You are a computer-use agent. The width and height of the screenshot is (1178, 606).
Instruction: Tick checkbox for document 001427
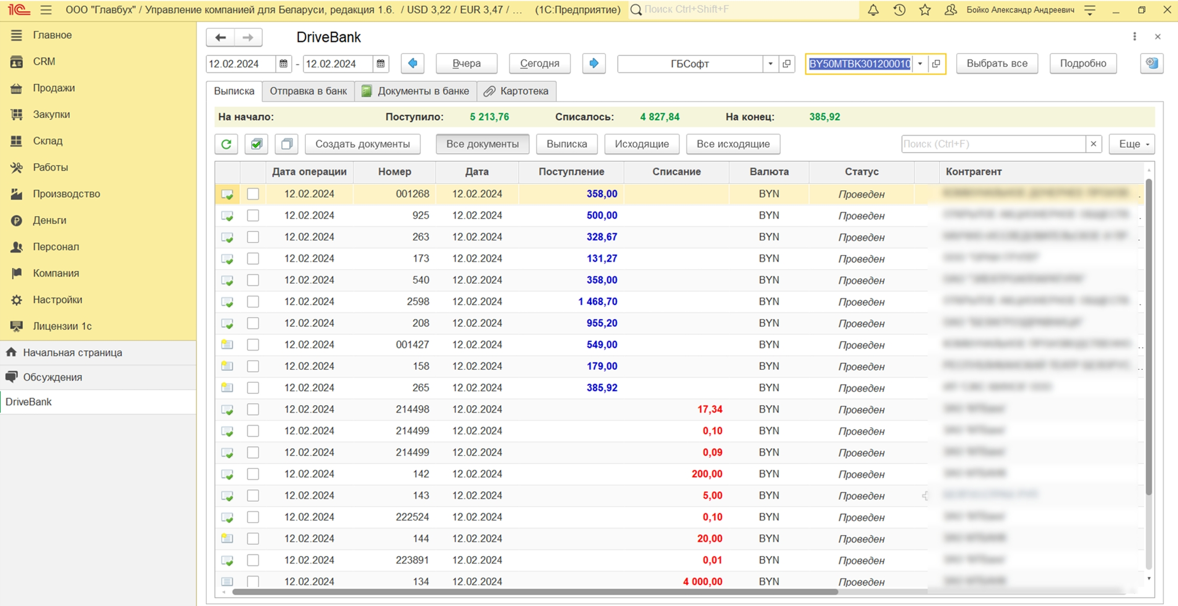click(x=253, y=345)
